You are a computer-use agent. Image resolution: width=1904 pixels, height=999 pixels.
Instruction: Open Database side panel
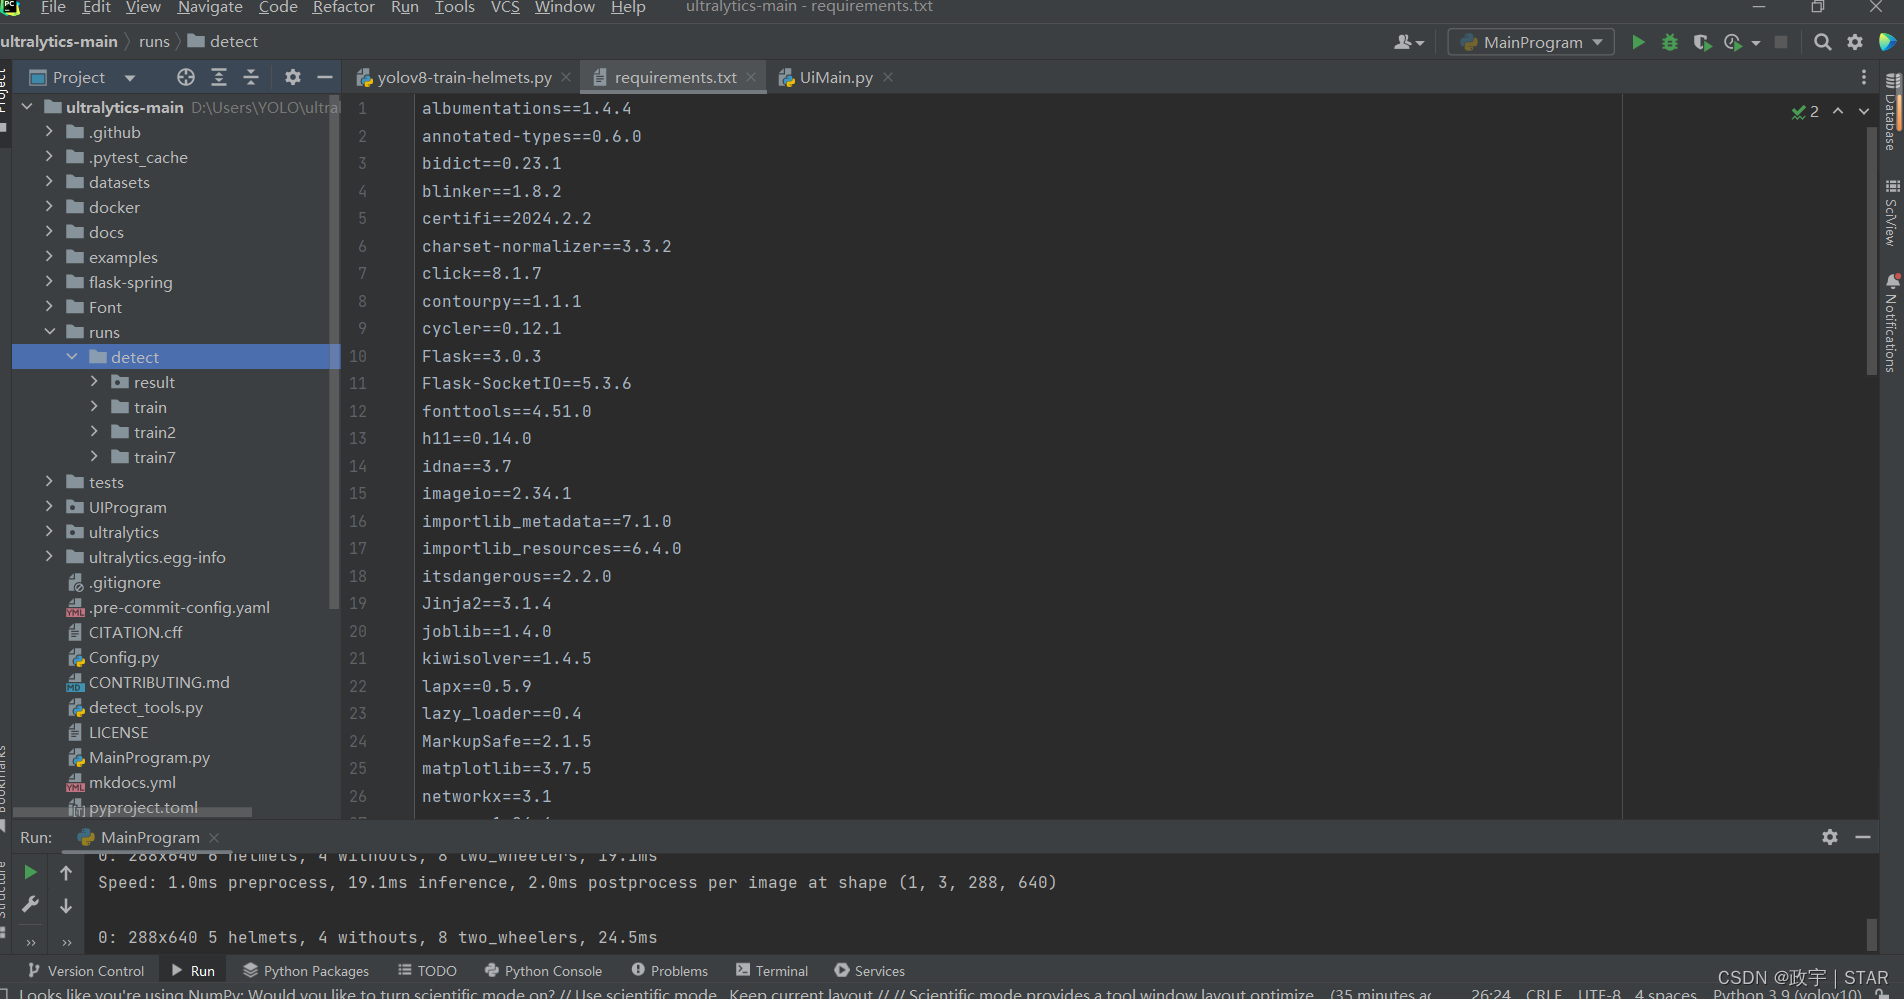tap(1892, 112)
